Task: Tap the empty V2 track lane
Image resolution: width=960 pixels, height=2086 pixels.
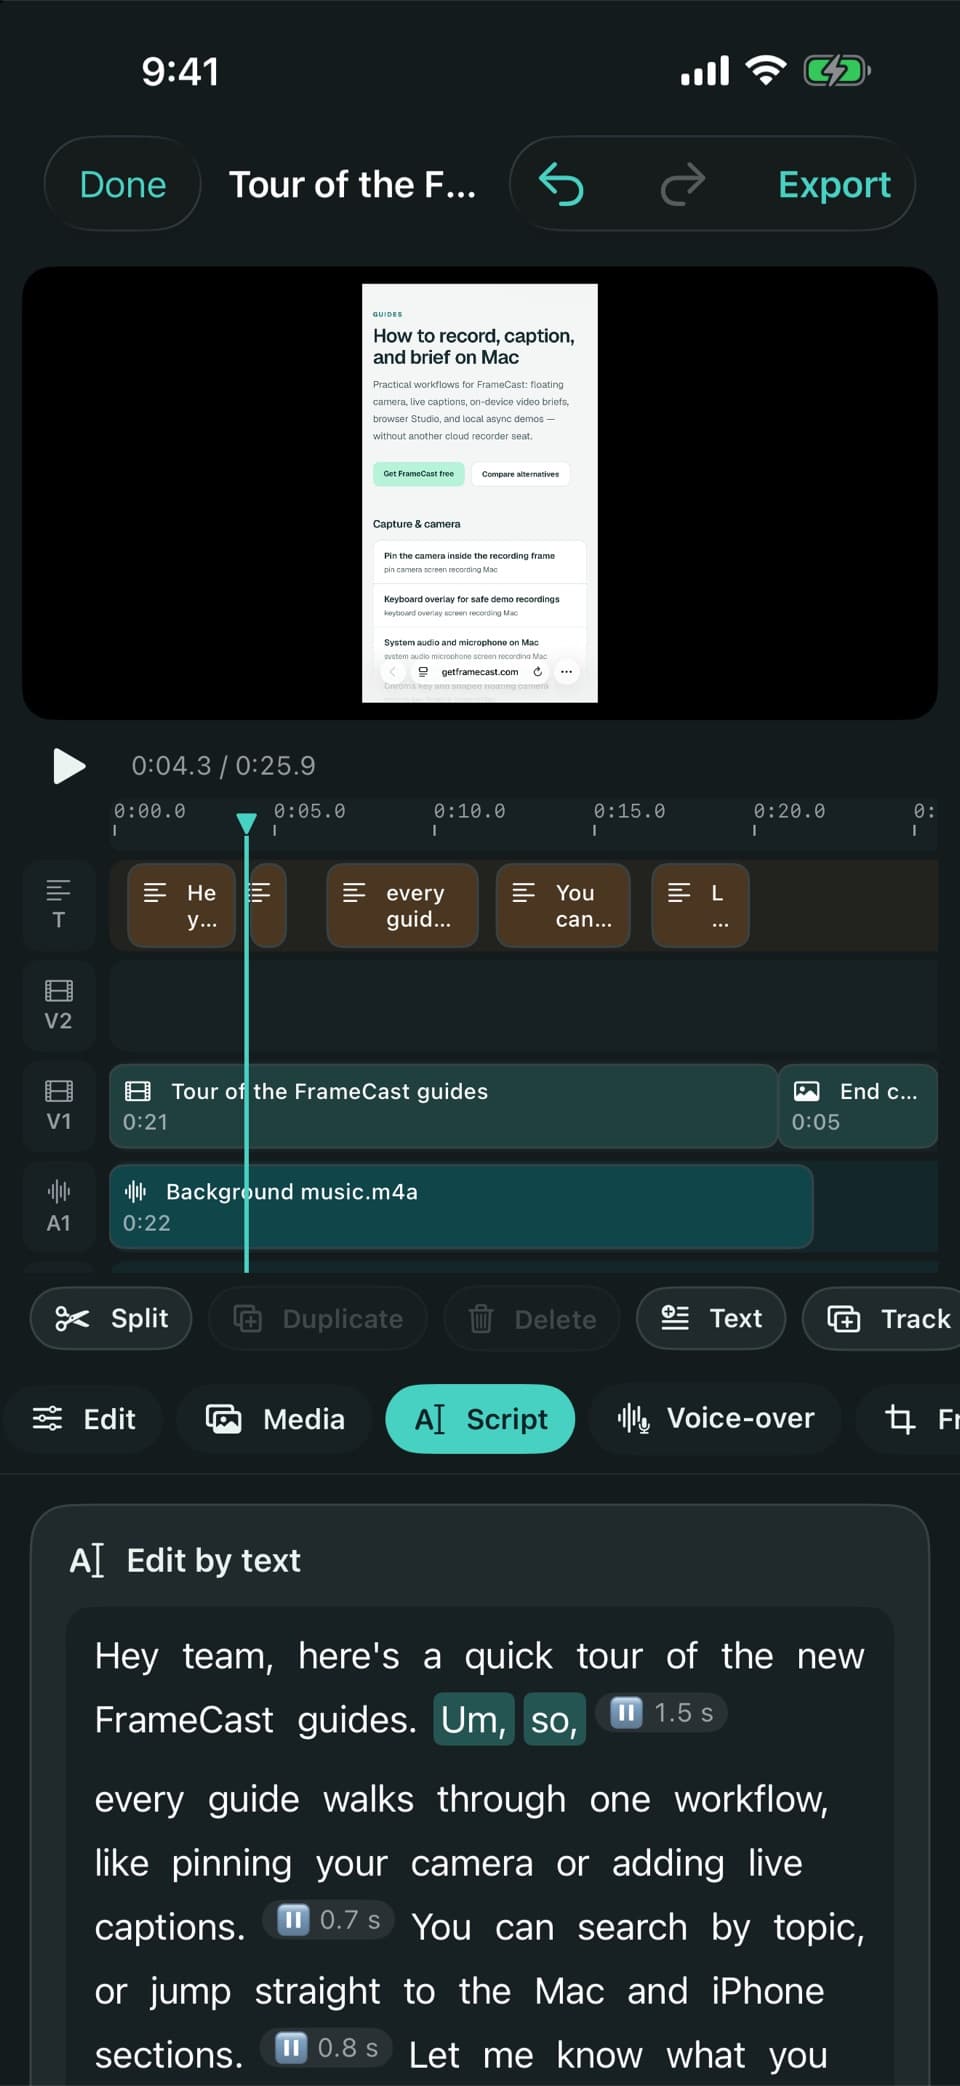Action: click(524, 1005)
